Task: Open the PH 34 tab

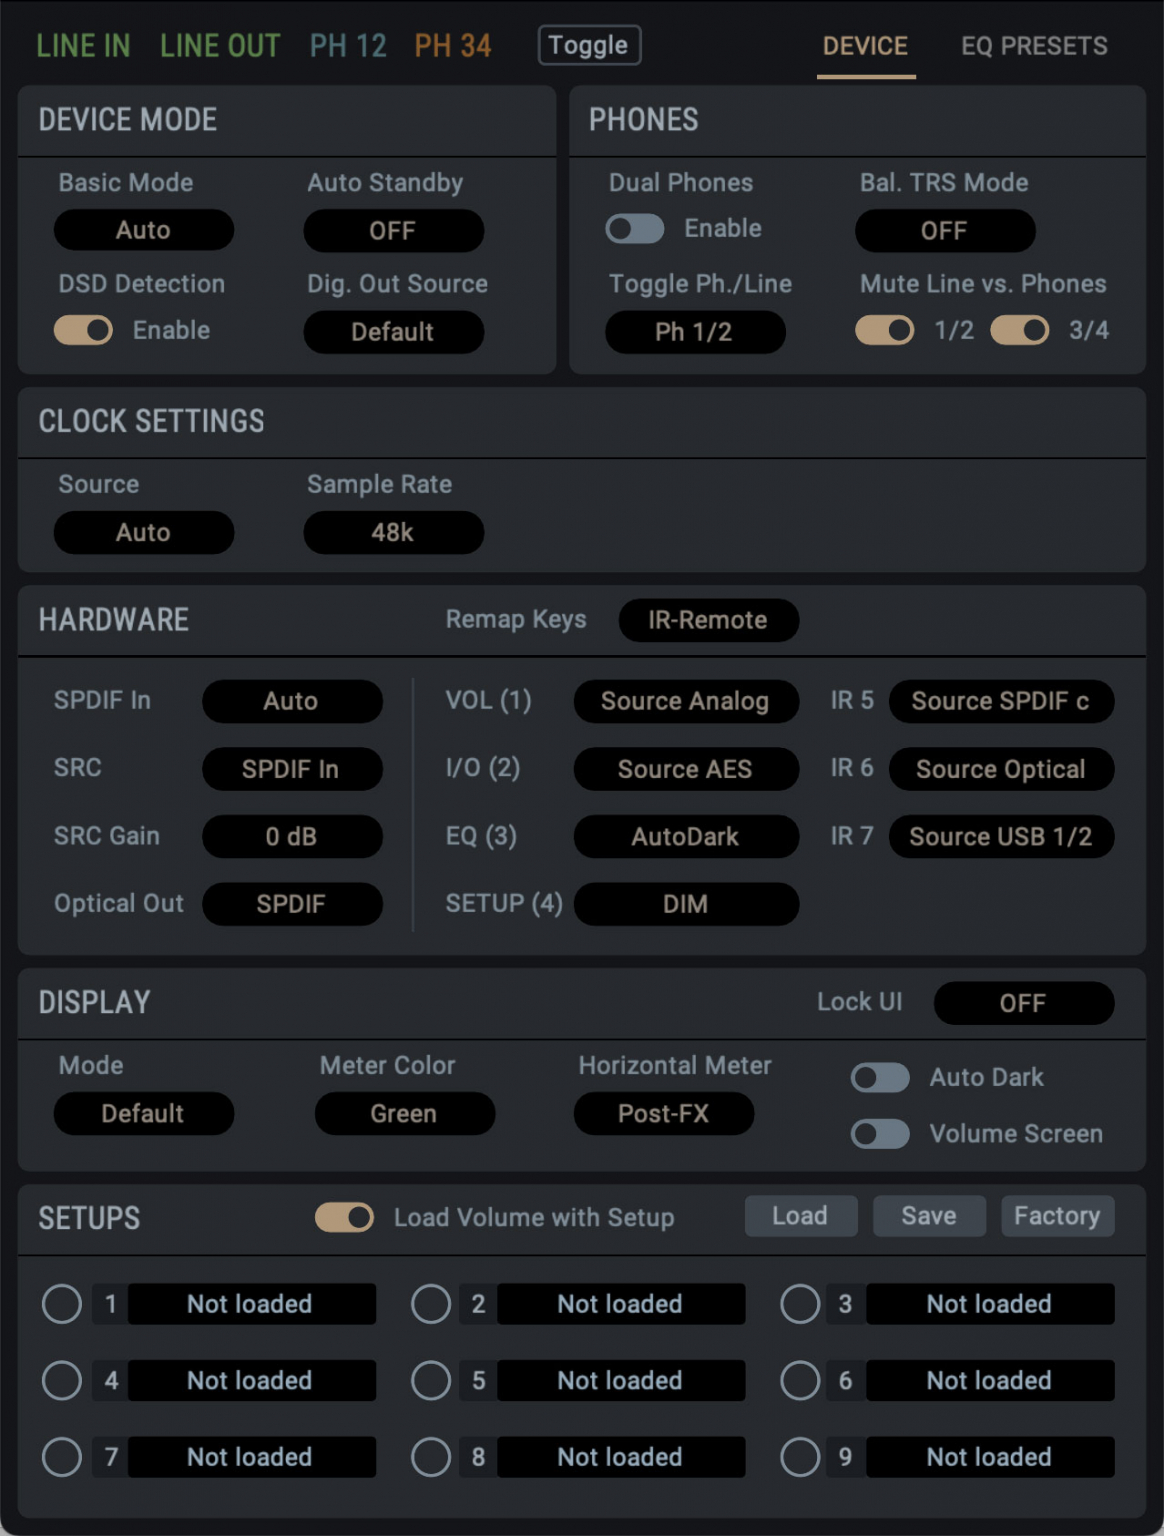Action: click(x=453, y=46)
